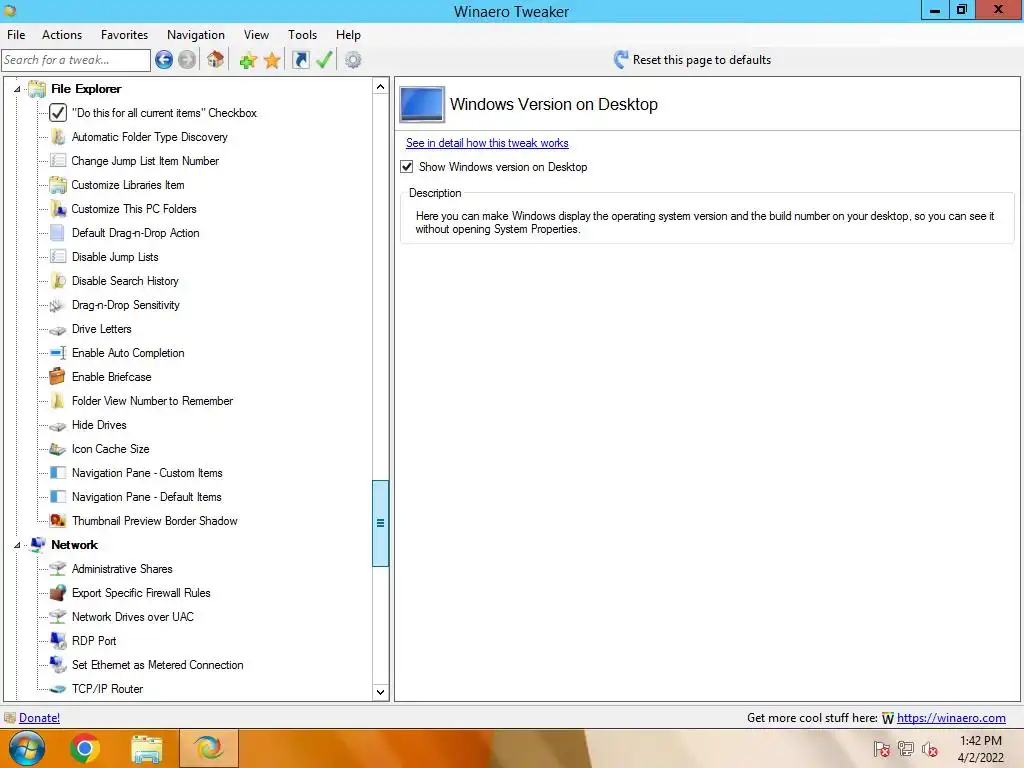
Task: Click the Drive Letters disk icon
Action: pyautogui.click(x=58, y=329)
